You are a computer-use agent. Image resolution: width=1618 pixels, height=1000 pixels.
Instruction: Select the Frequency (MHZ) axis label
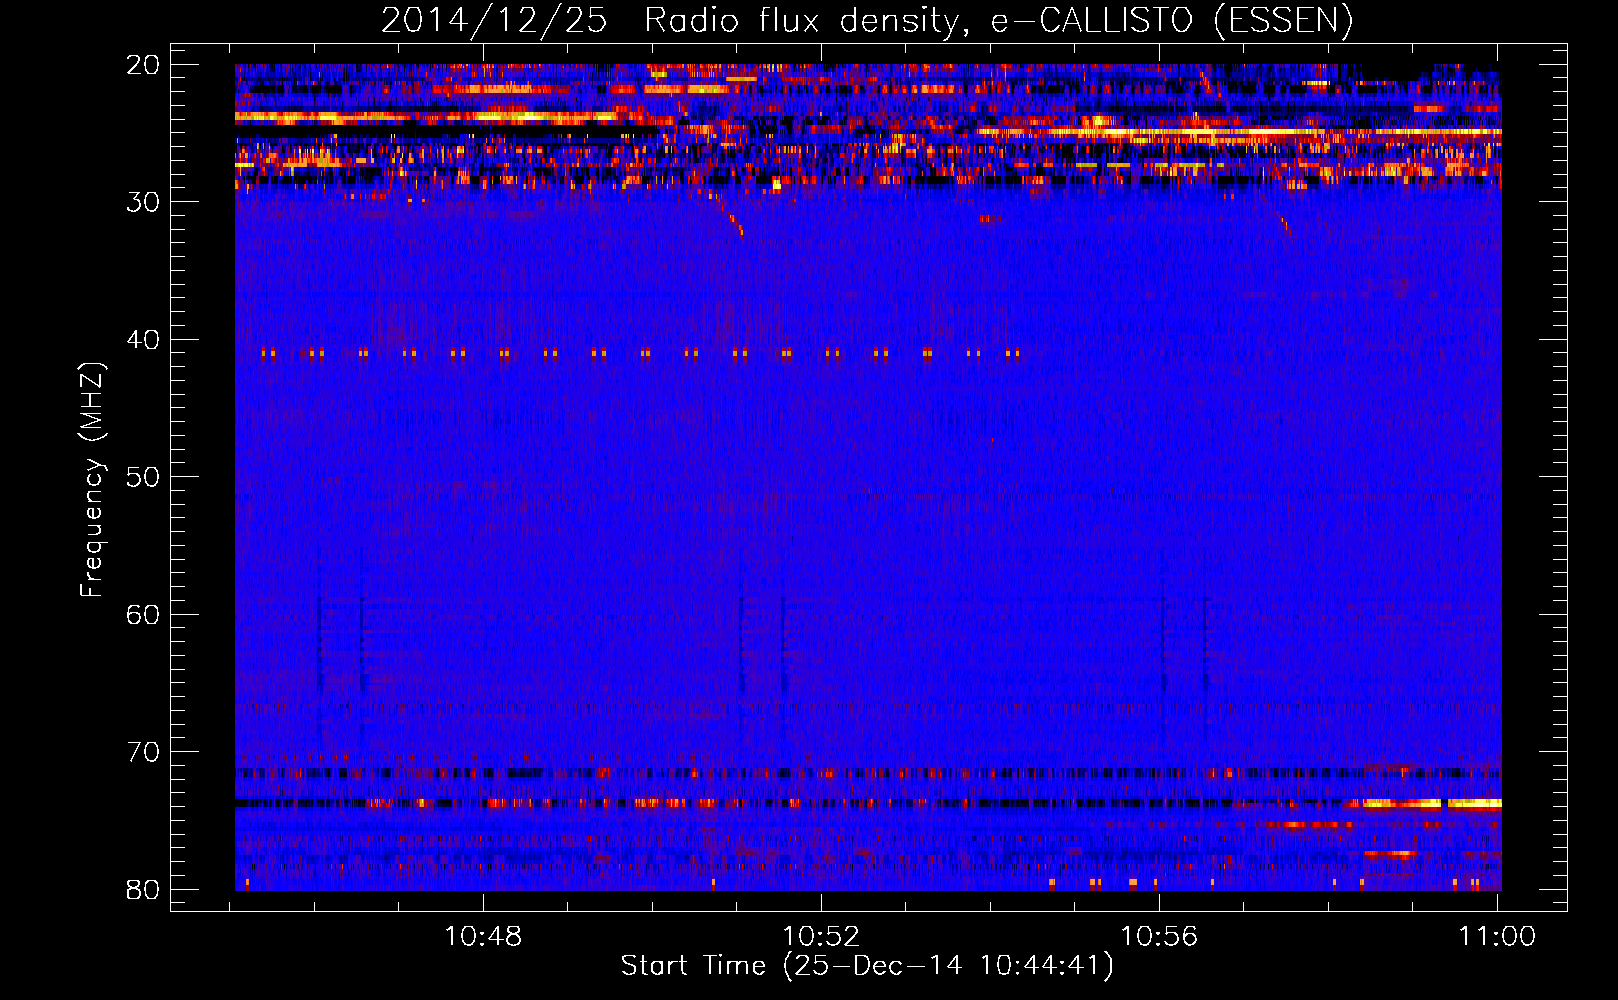92,480
